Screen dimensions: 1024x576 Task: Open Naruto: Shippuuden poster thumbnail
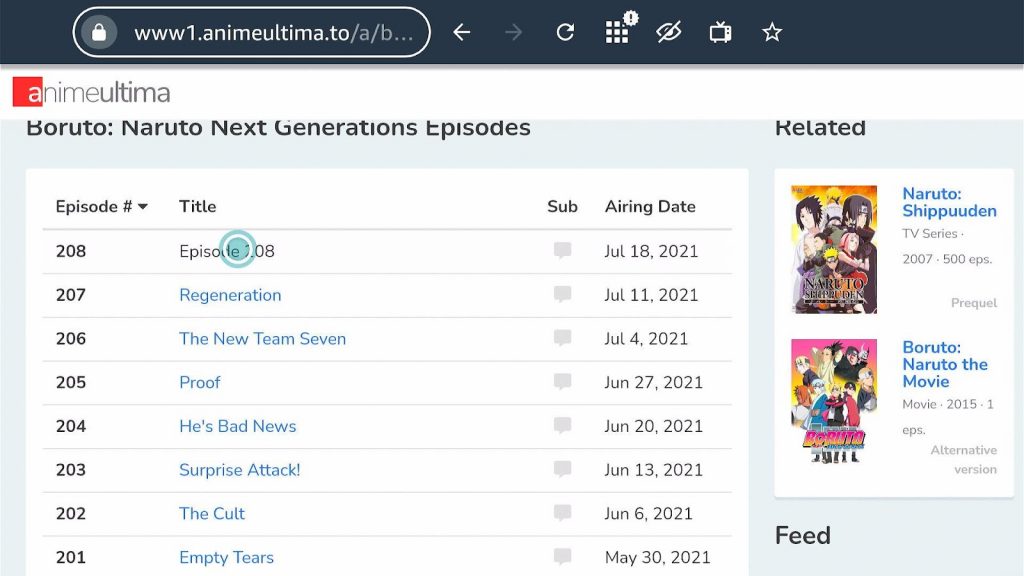834,249
